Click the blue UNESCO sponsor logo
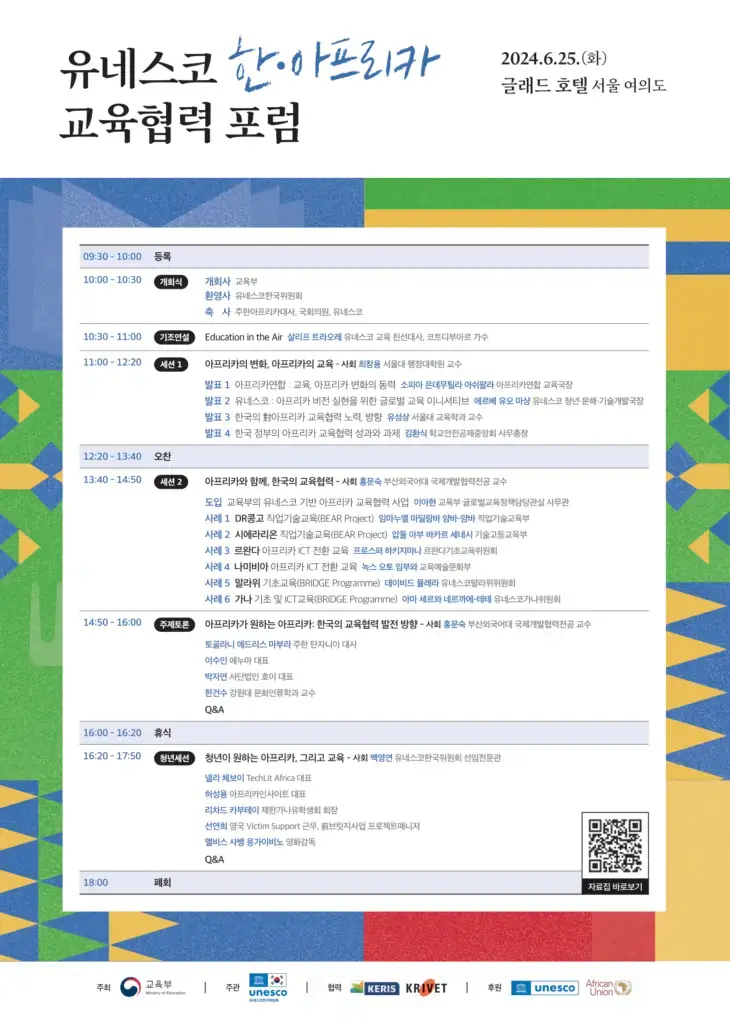This screenshot has height=1024, width=730. click(x=544, y=988)
